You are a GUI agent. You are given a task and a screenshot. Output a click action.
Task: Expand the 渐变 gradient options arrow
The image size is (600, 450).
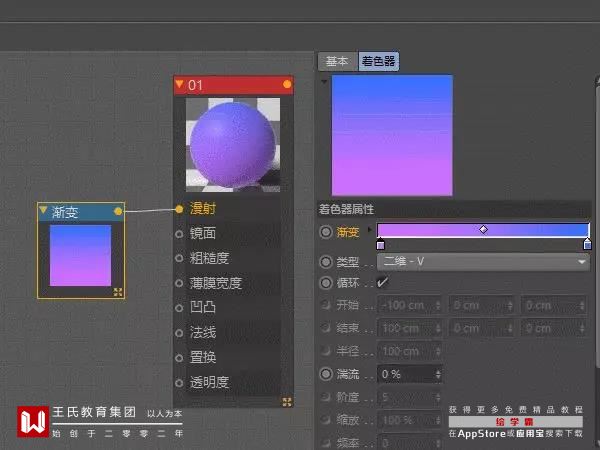[370, 230]
